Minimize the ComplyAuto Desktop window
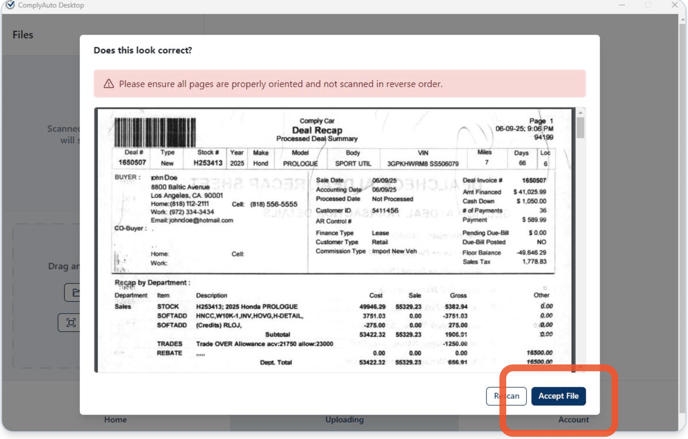 point(621,6)
